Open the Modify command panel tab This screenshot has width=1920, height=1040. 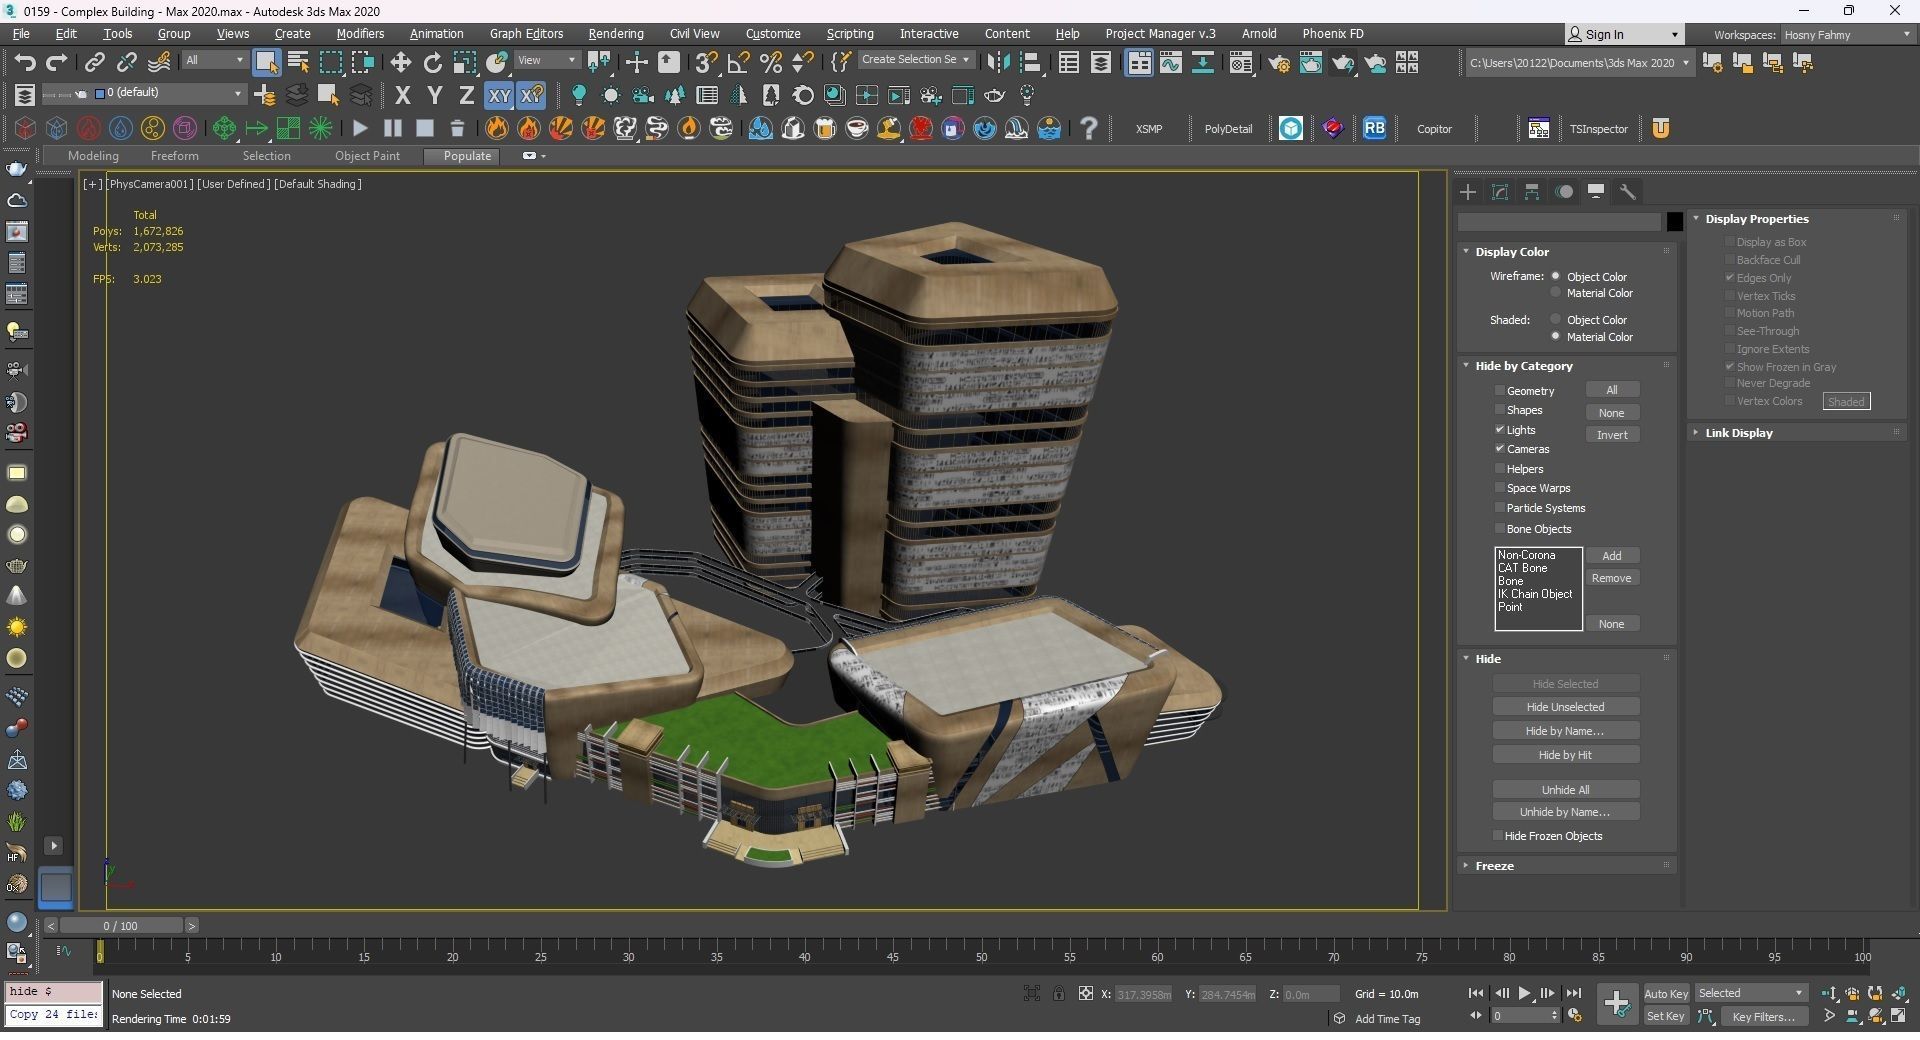click(x=1500, y=192)
